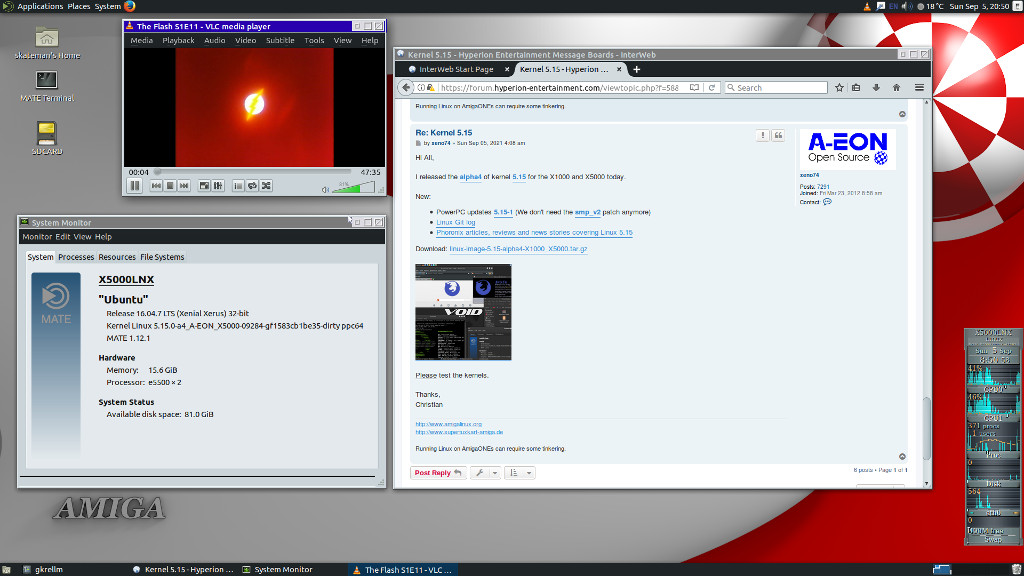The height and width of the screenshot is (576, 1024).
Task: Stop playback in VLC
Action: click(x=170, y=186)
